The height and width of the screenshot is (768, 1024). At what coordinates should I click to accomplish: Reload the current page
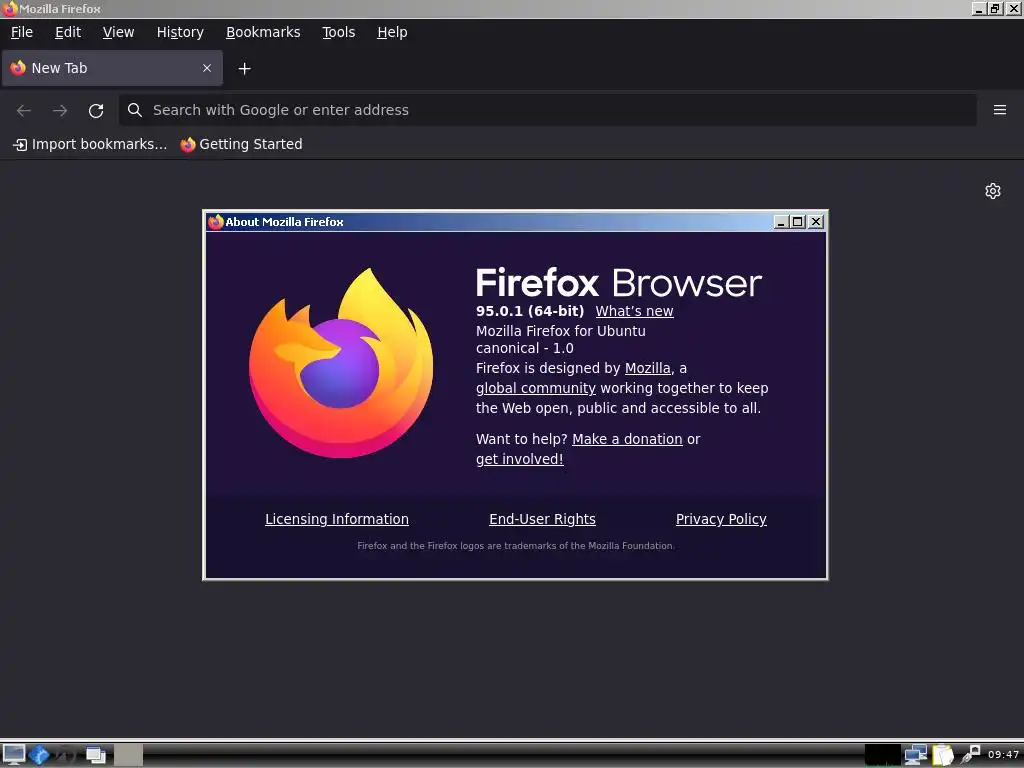click(96, 110)
